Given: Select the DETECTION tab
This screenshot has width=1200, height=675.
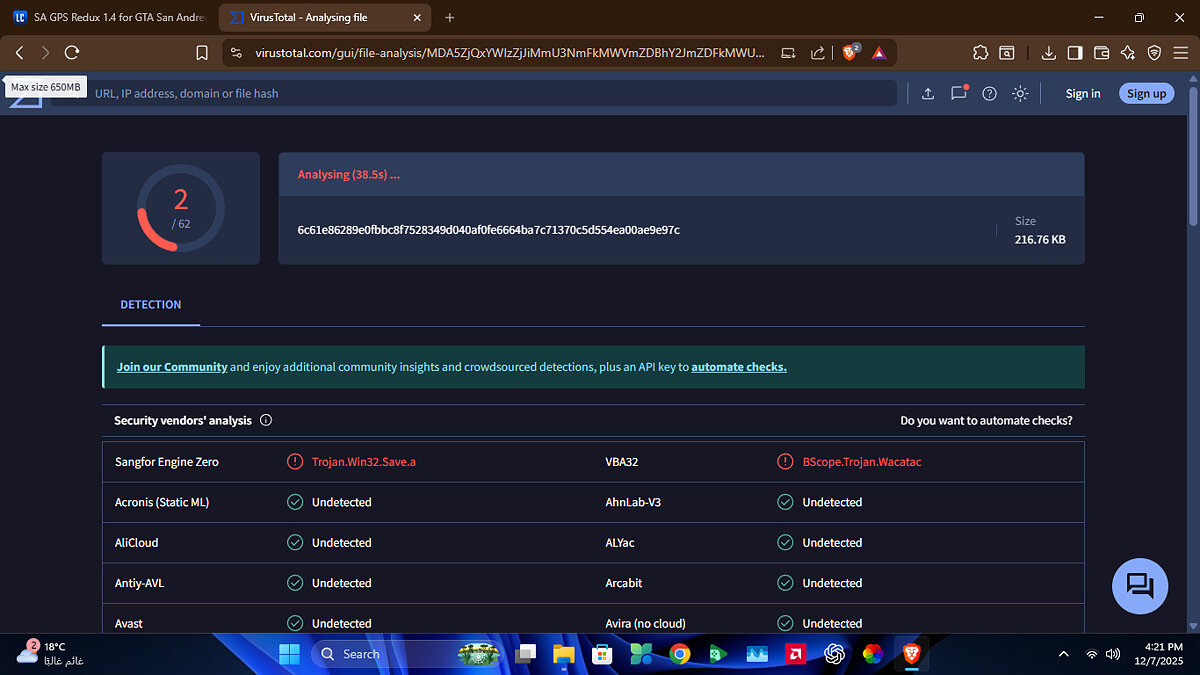Looking at the screenshot, I should pos(151,304).
